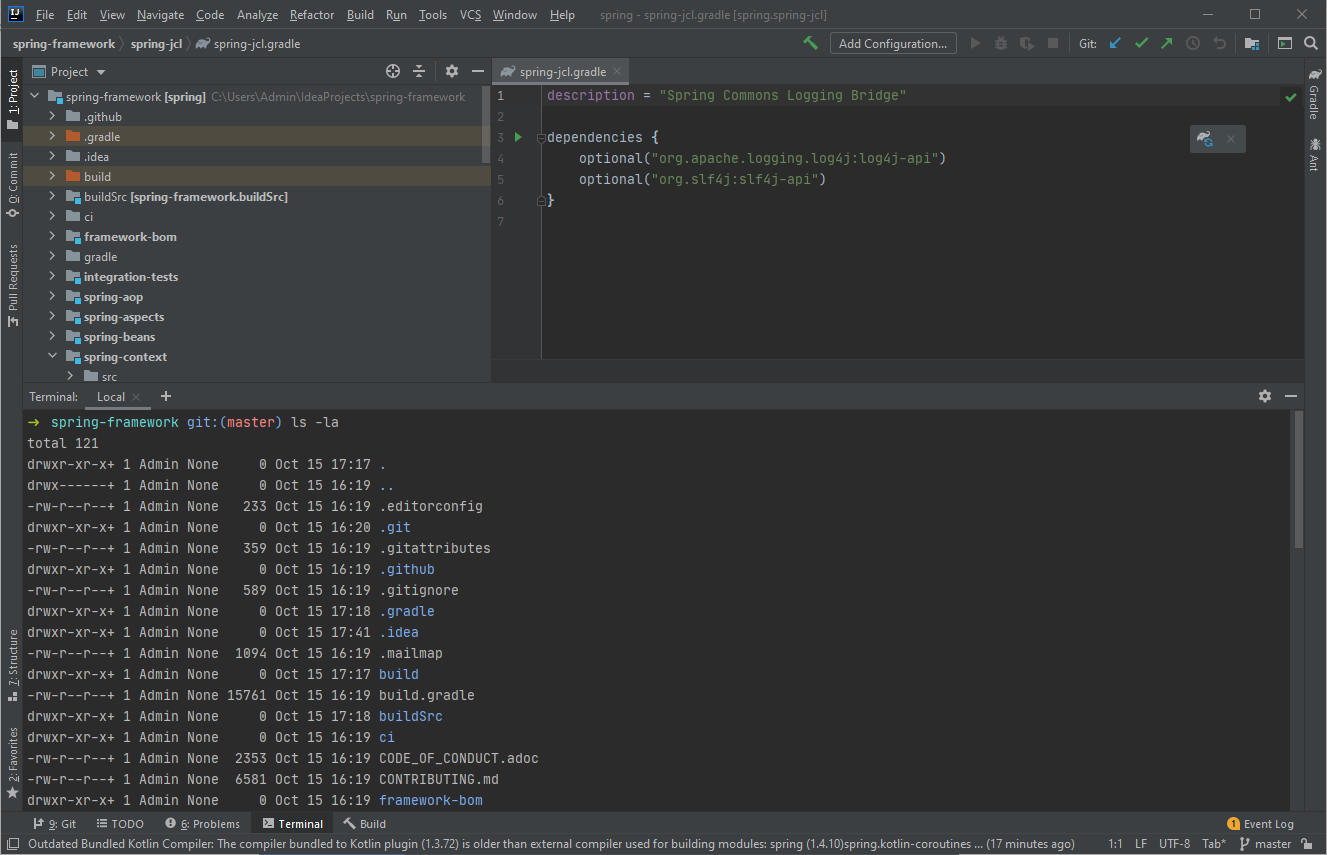Open the Refactor menu
The image size is (1327, 855).
tap(311, 14)
